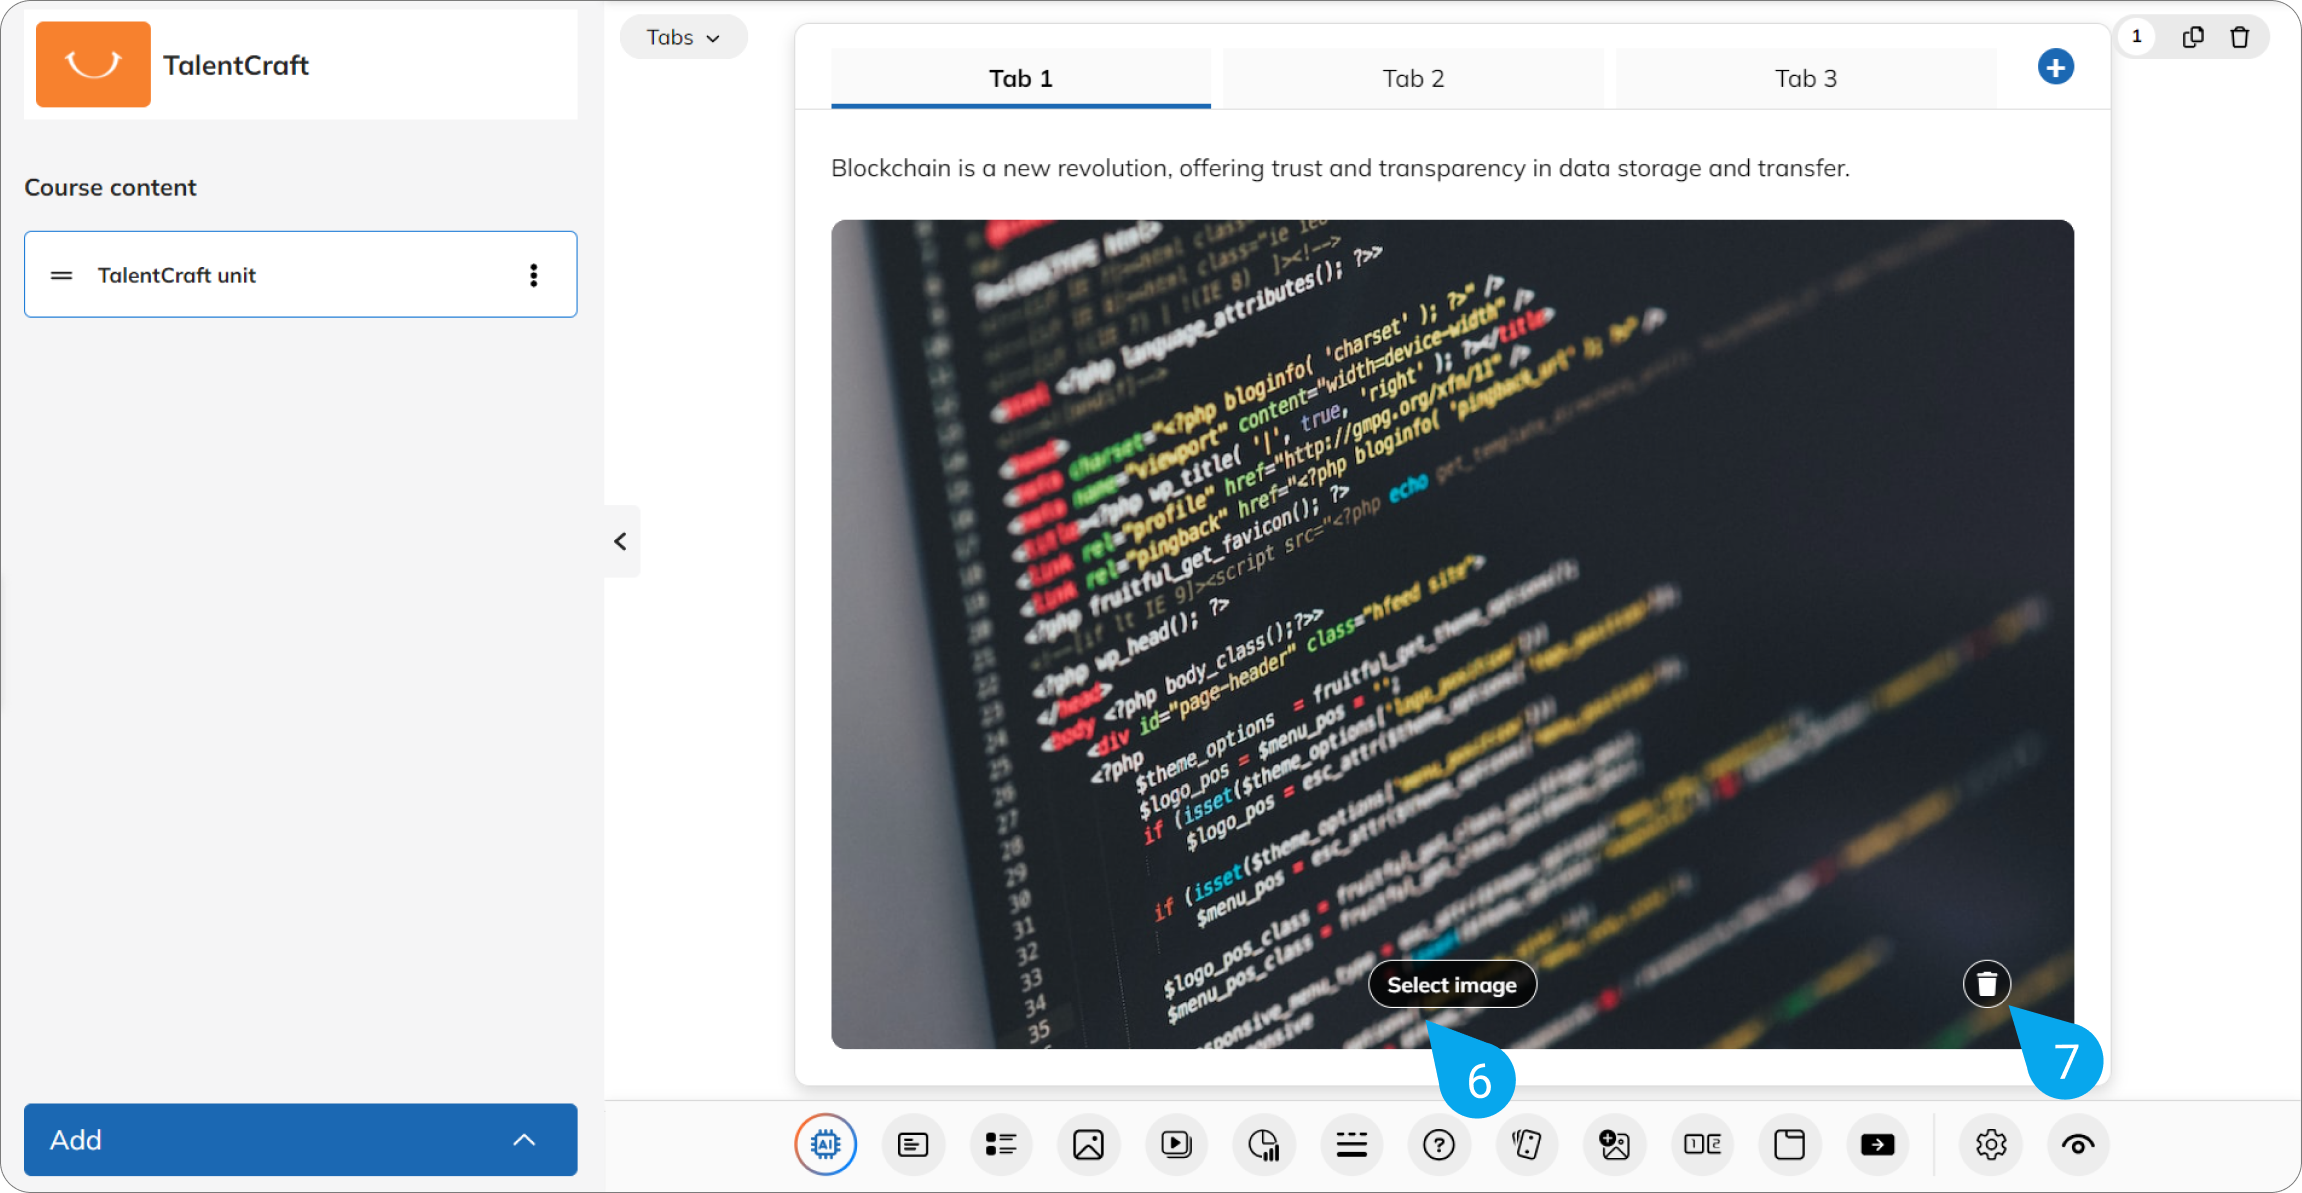
Task: Delete the image using trash icon
Action: pos(1986,984)
